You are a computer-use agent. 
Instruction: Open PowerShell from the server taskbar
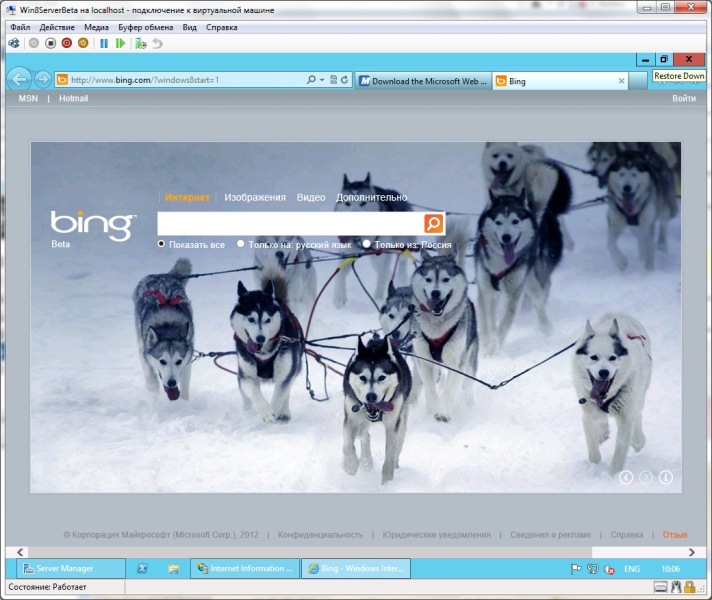pyautogui.click(x=143, y=568)
